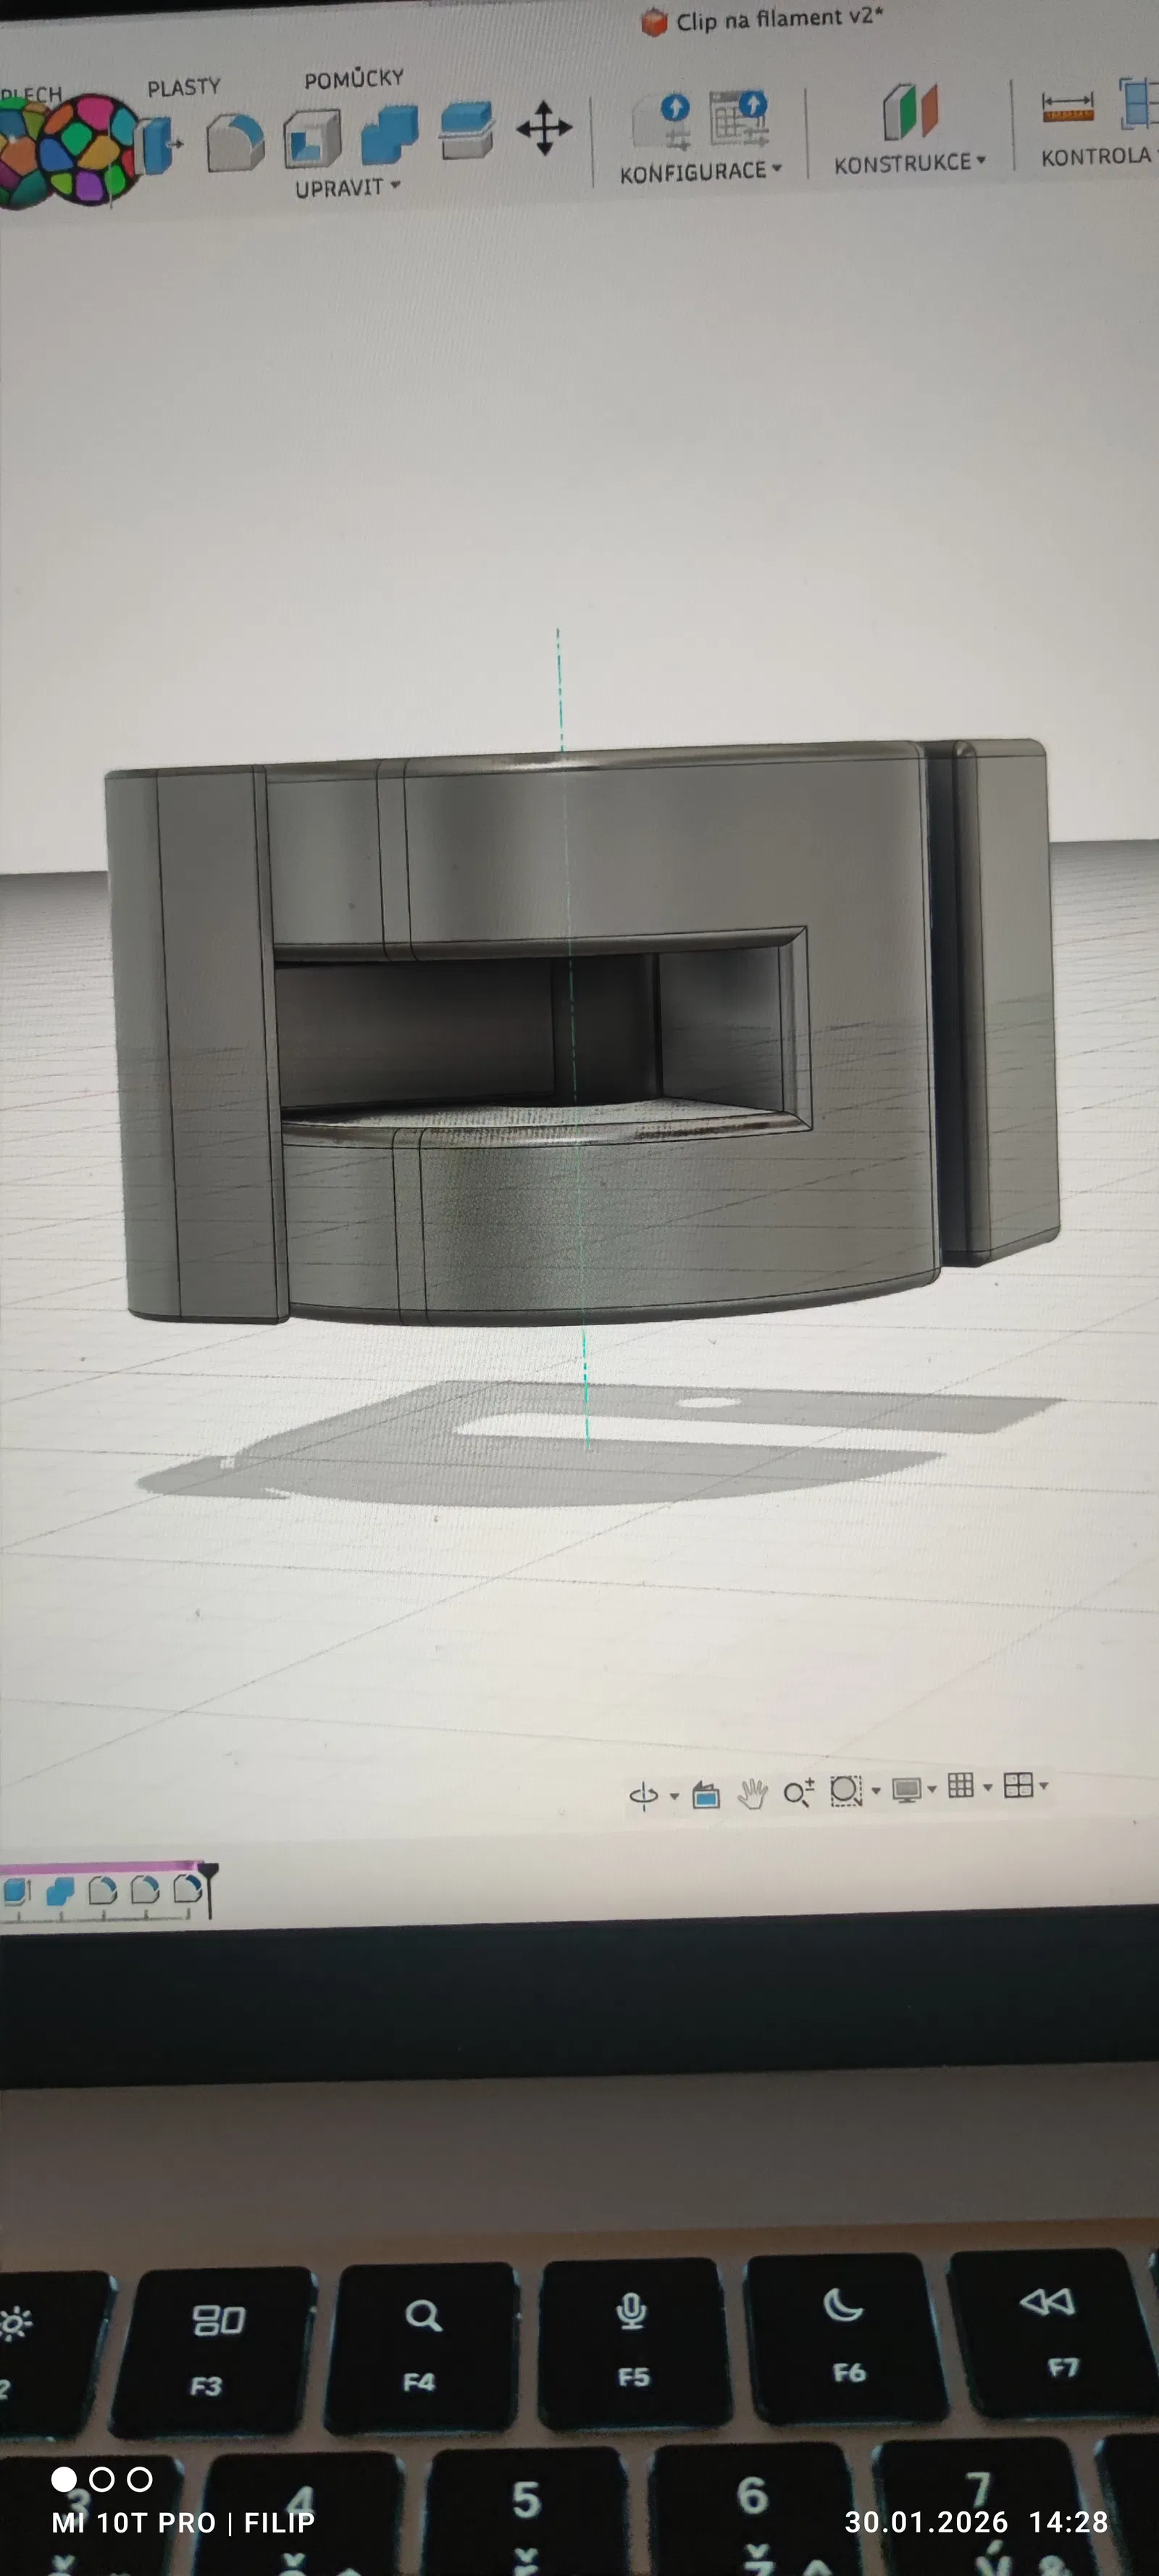Expand the Grid and Snaps dropdown arrow
Viewport: 1159px width, 2576px height.
coord(988,1787)
